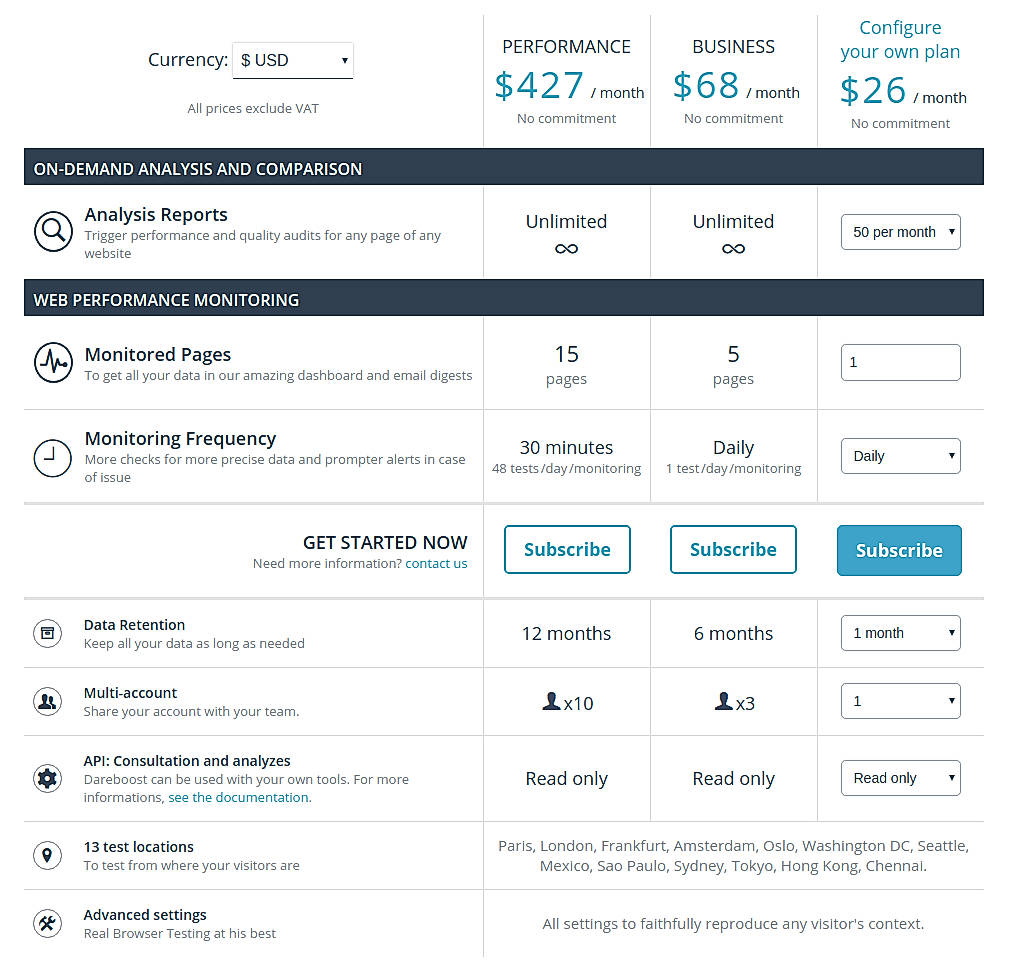Open the Daily monitoring frequency dropdown
1014x963 pixels.
pyautogui.click(x=899, y=456)
